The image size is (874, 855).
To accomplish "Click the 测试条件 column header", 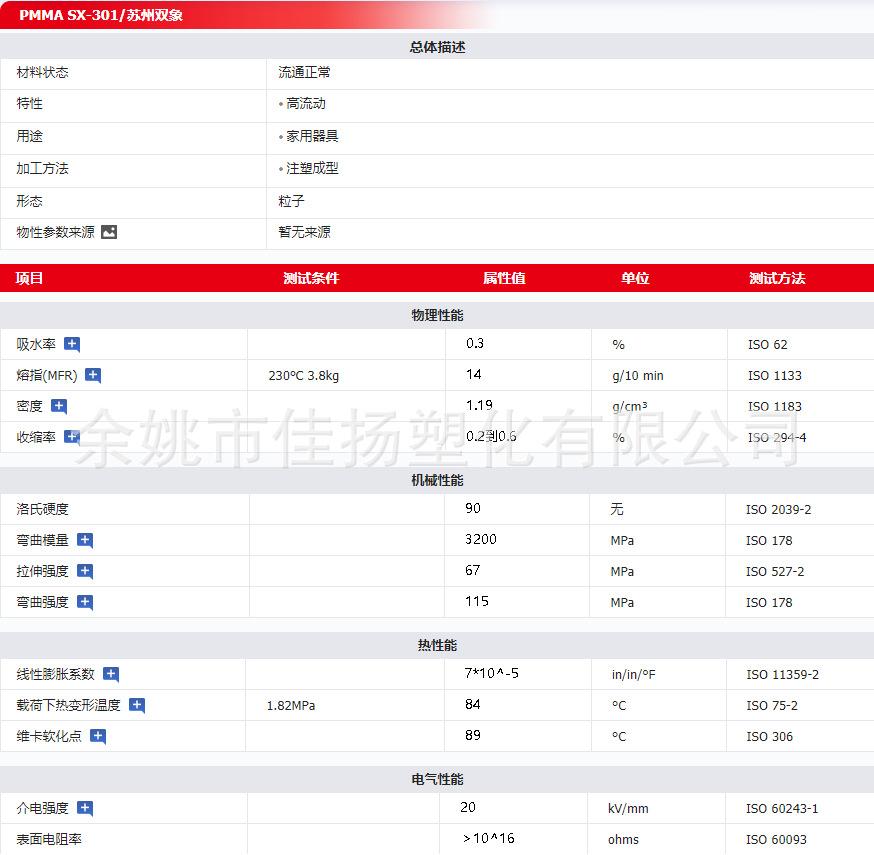I will [x=311, y=278].
